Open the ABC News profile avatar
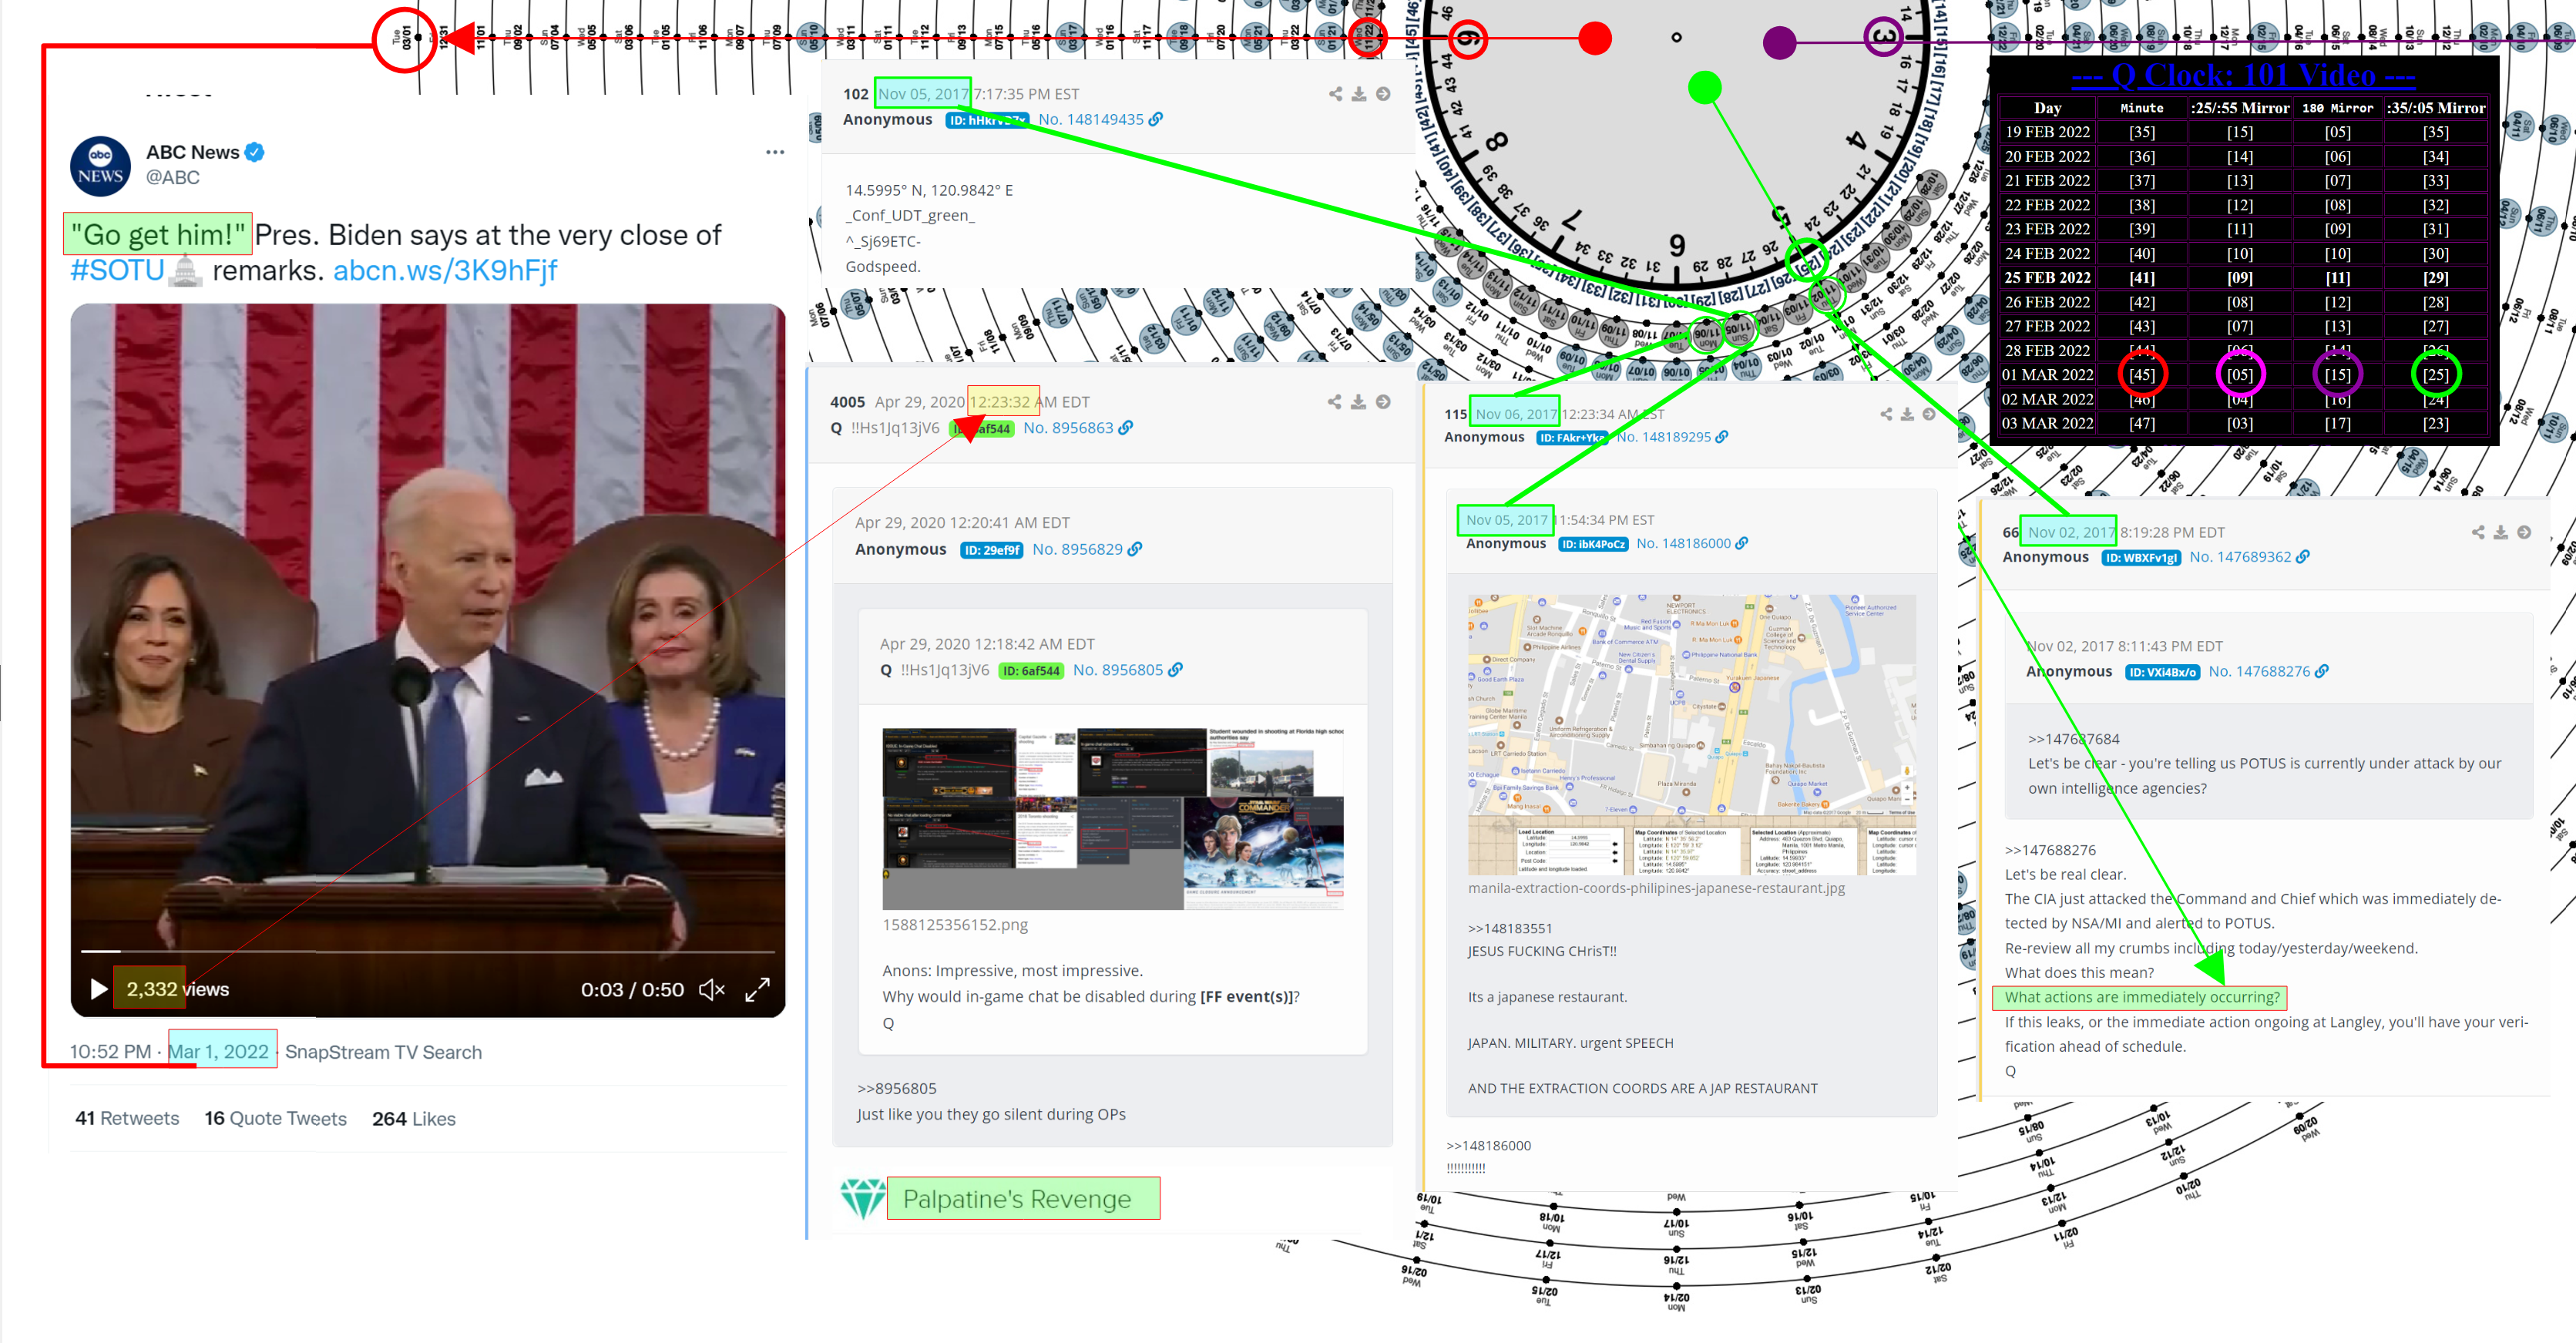The width and height of the screenshot is (2576, 1343). 100,166
